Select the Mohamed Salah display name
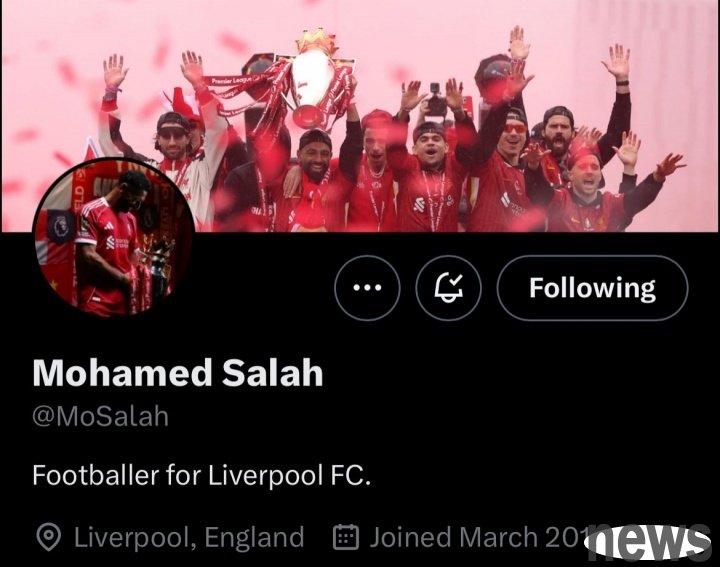 coord(178,373)
